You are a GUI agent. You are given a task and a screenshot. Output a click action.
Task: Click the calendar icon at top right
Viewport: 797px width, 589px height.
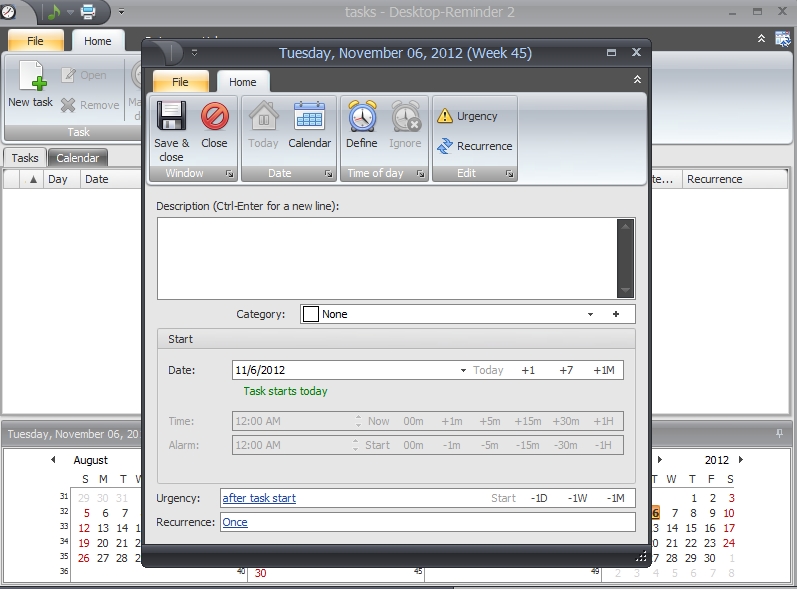click(x=783, y=39)
